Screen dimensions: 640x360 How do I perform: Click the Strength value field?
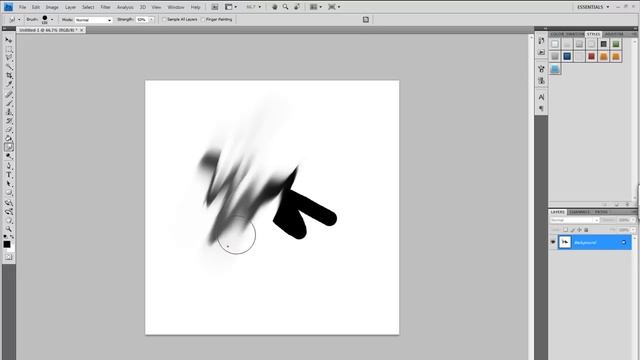point(142,20)
